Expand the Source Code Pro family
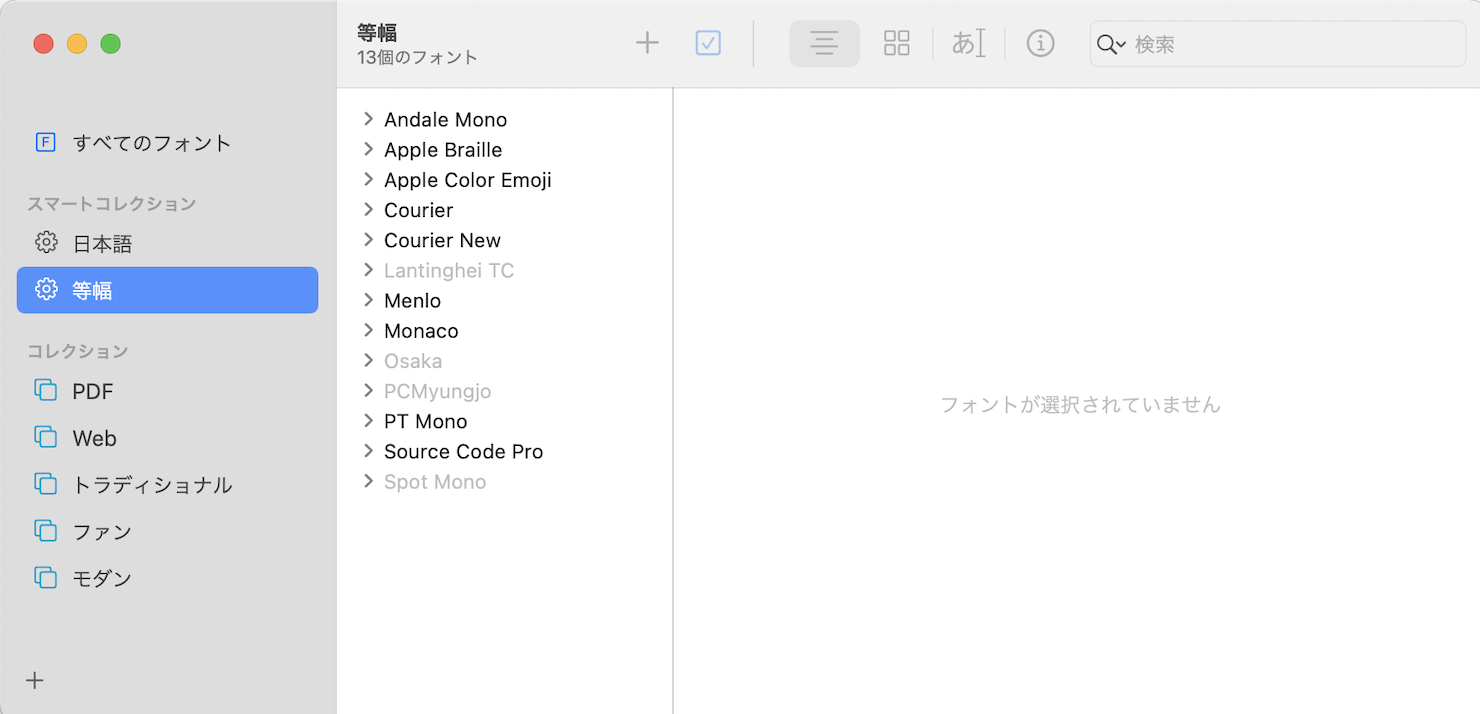The image size is (1480, 714). (x=369, y=451)
